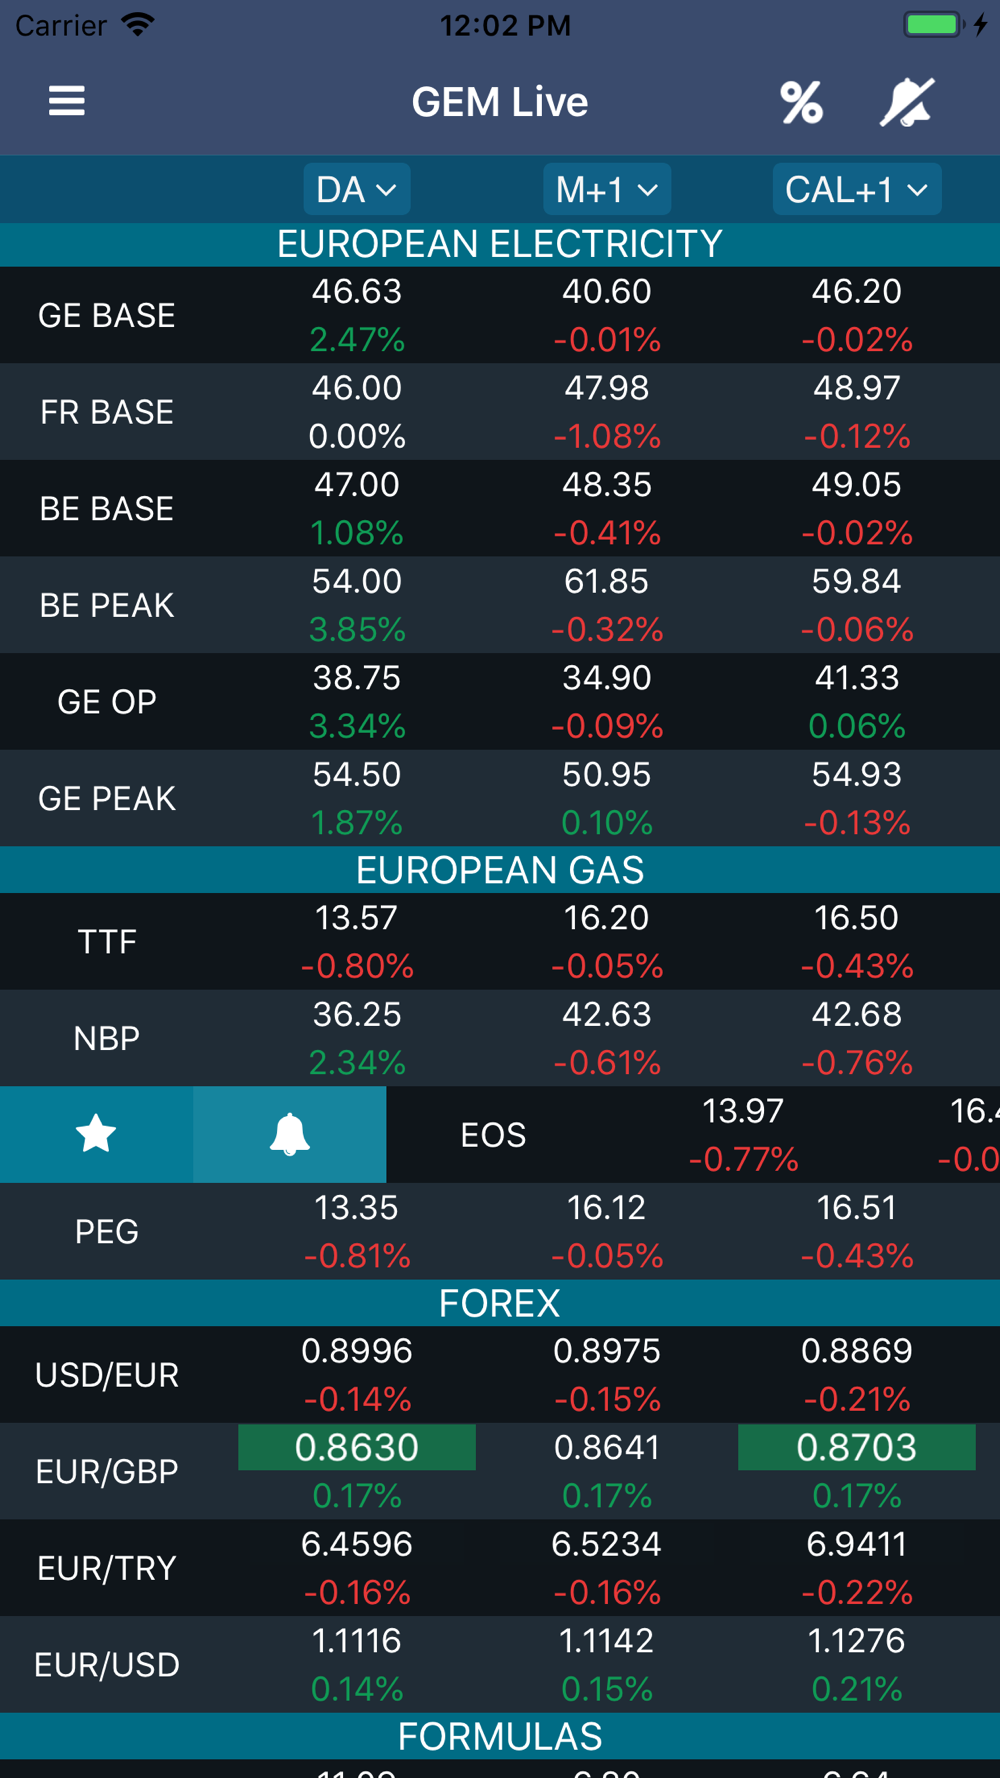Set an alert for EOS with bell

coord(290,1134)
